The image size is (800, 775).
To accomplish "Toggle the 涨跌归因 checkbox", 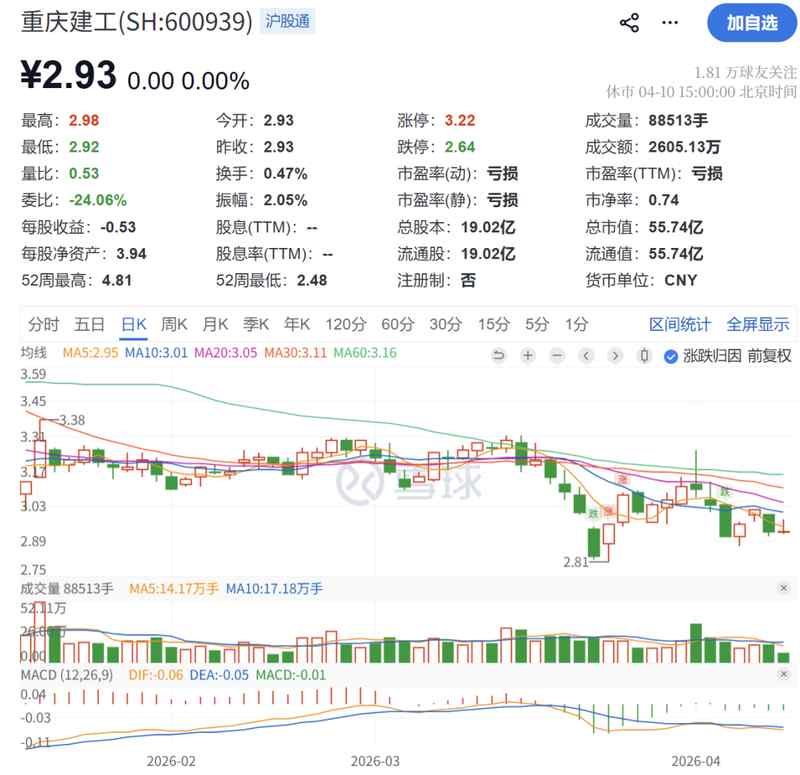I will click(668, 355).
